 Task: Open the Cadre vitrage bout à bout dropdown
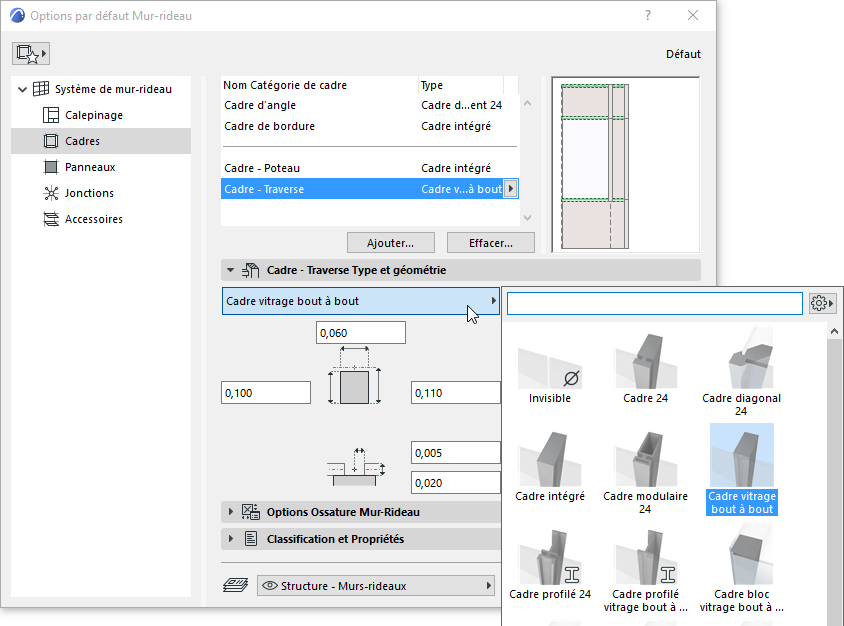coord(361,301)
